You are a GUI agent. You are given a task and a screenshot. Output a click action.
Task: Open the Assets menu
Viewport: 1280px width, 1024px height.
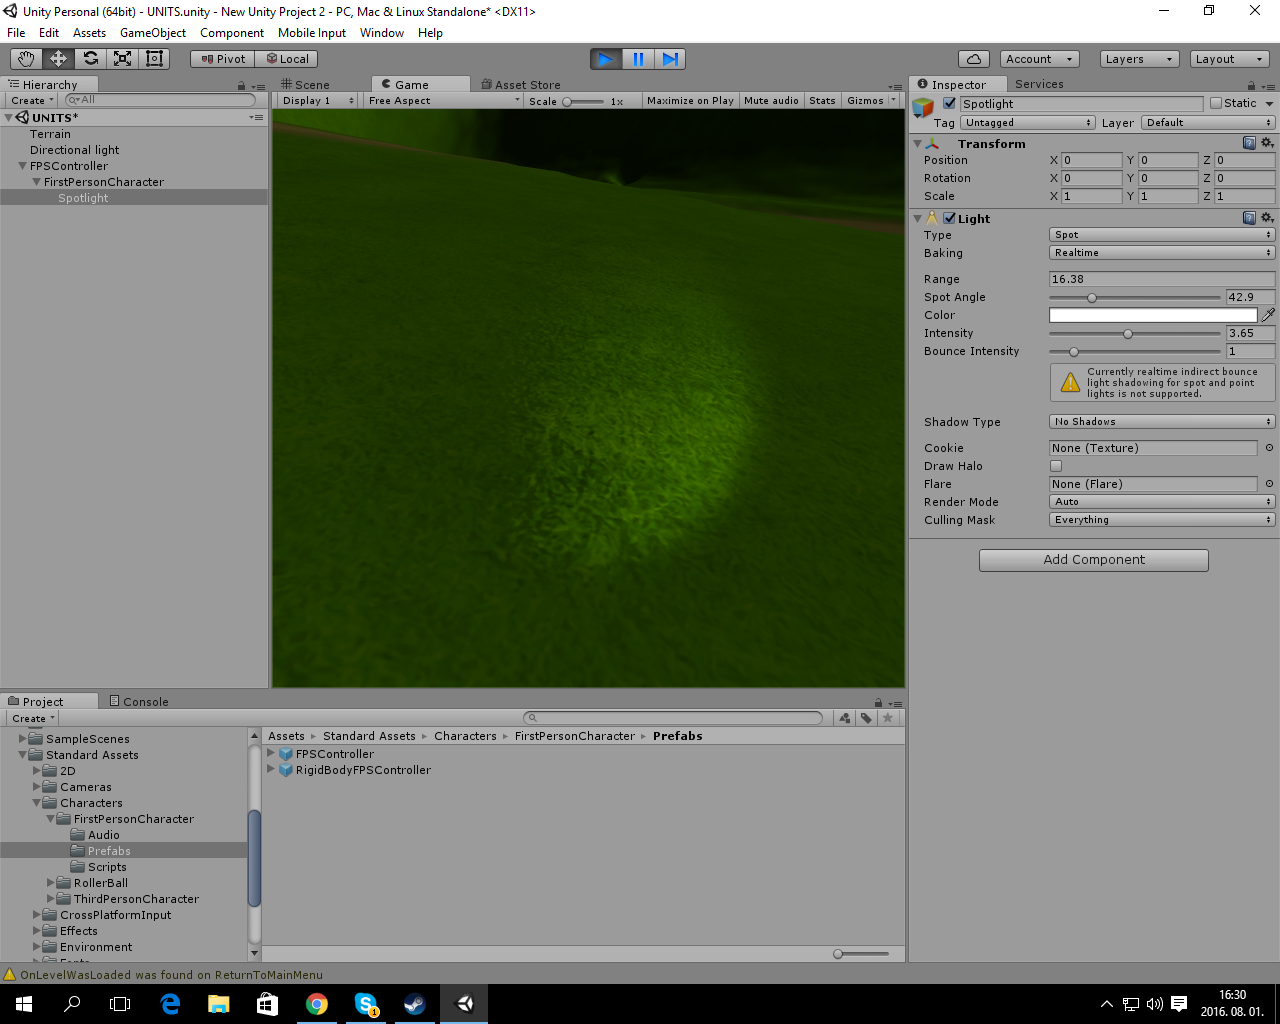(89, 33)
